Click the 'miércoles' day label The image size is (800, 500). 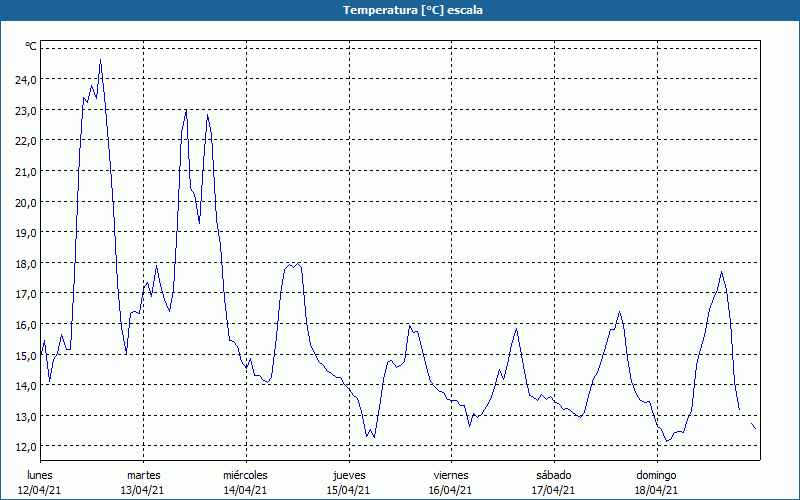click(245, 475)
